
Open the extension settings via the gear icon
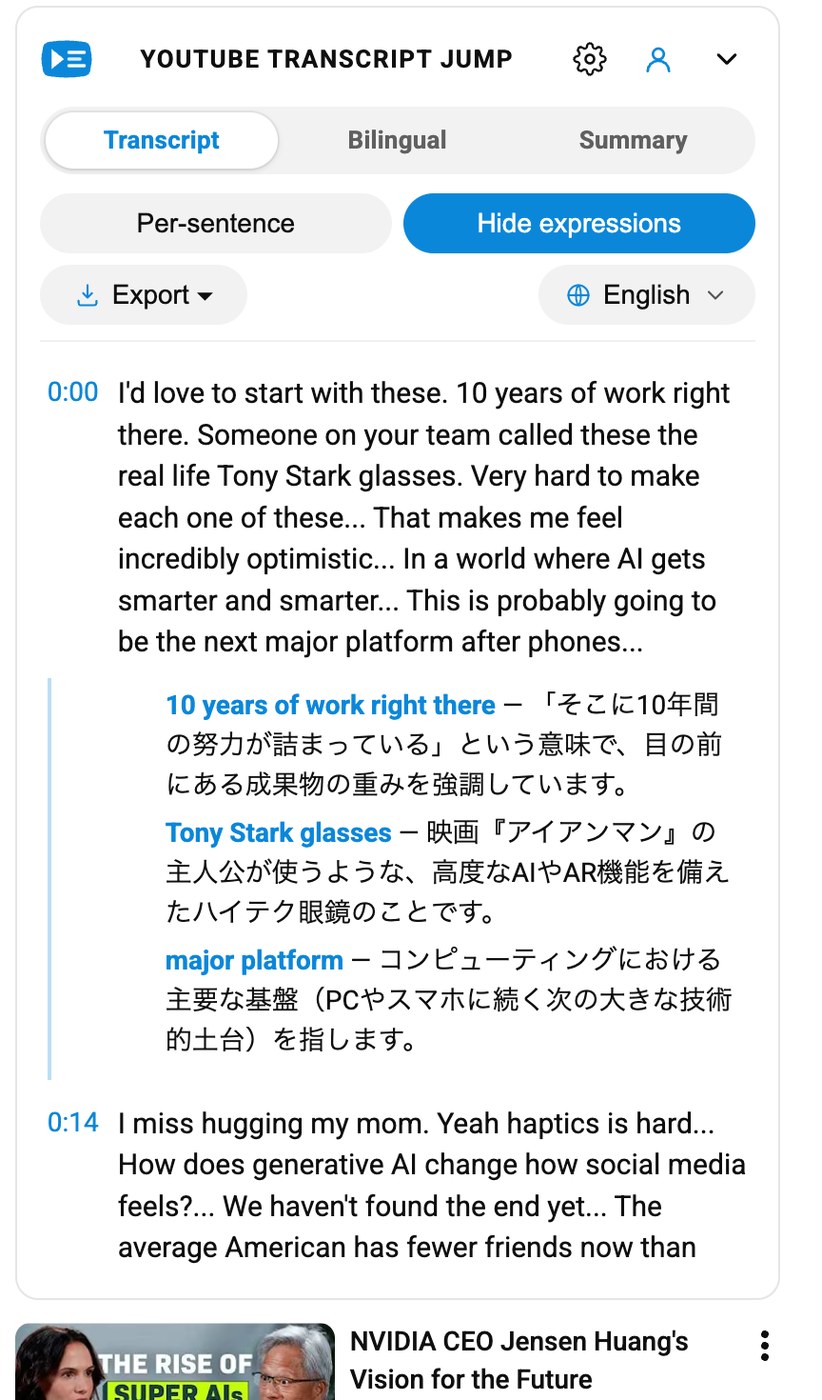589,59
